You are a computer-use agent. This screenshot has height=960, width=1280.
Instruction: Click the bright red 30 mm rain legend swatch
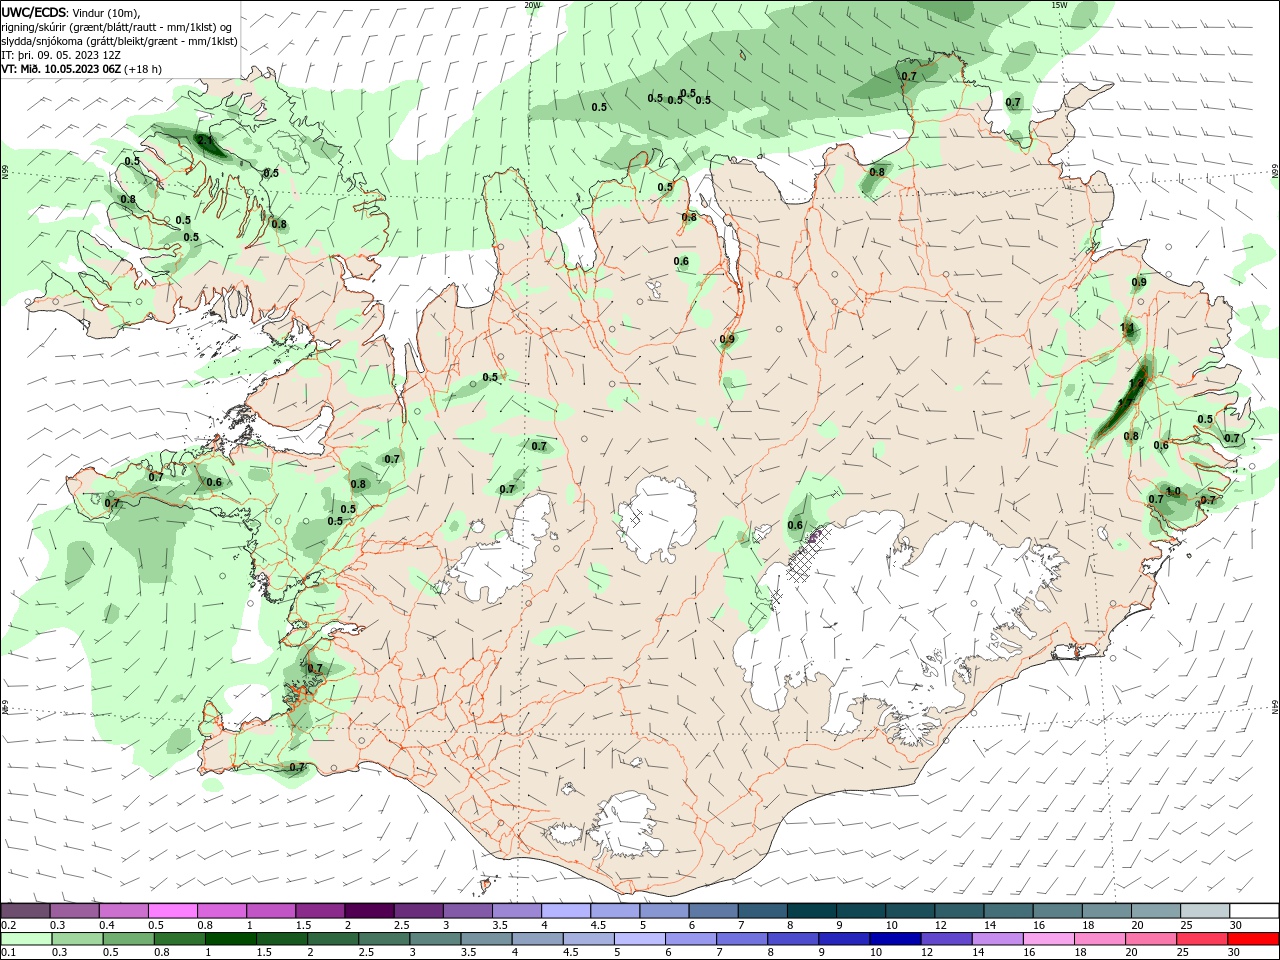tap(1254, 939)
